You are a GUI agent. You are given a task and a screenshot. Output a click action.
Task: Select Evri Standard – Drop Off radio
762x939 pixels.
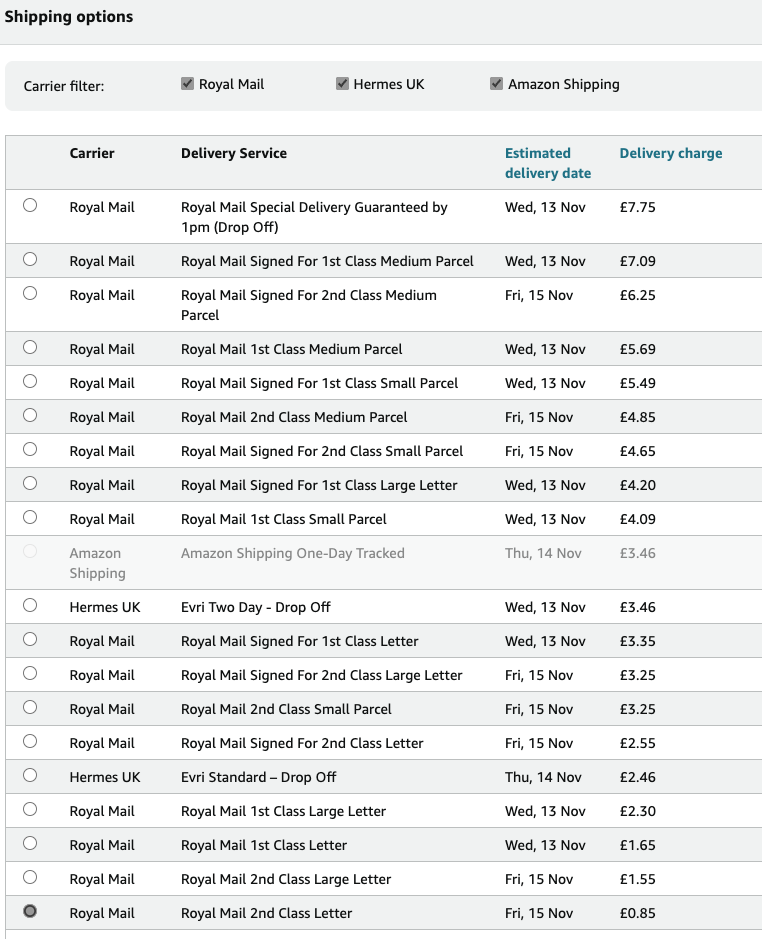30,776
